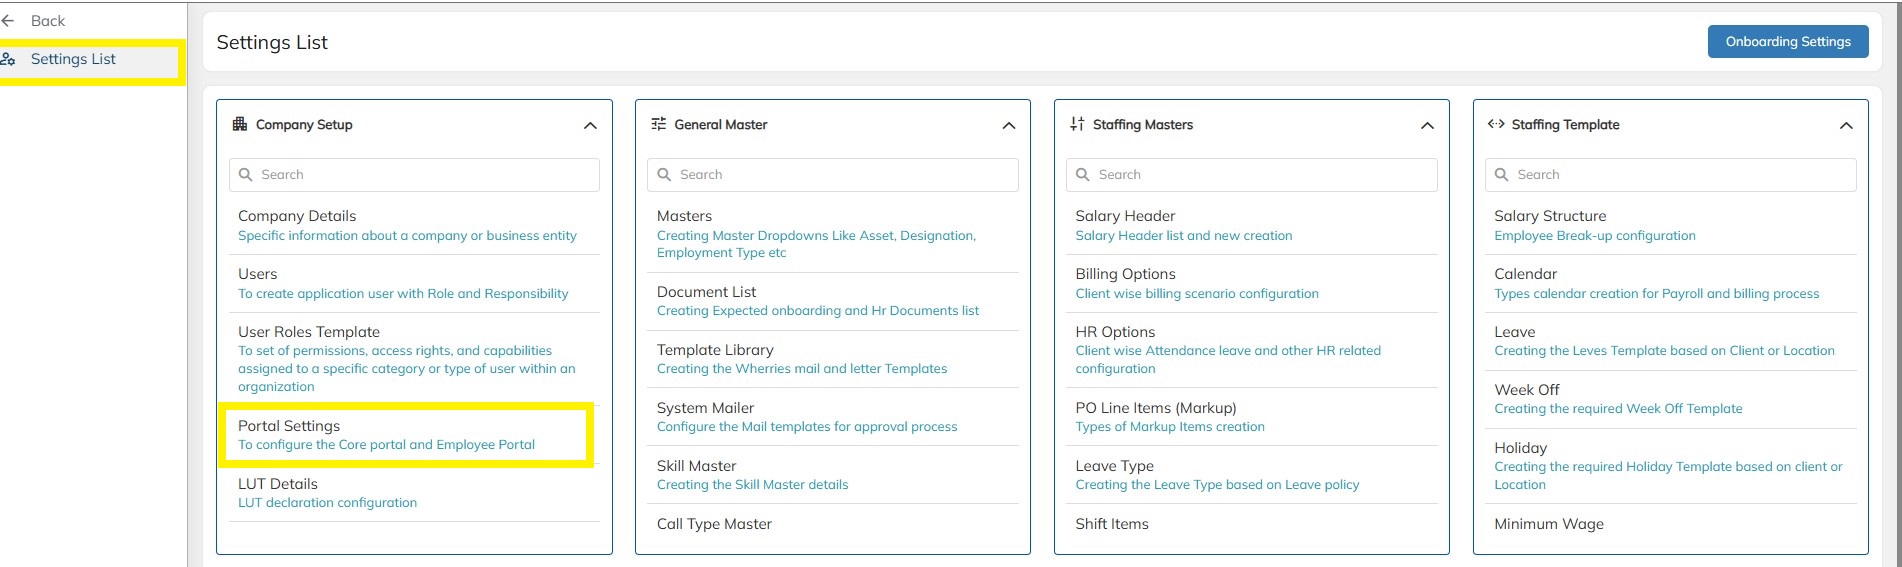
Task: Click the back arrow icon
Action: coord(9,21)
